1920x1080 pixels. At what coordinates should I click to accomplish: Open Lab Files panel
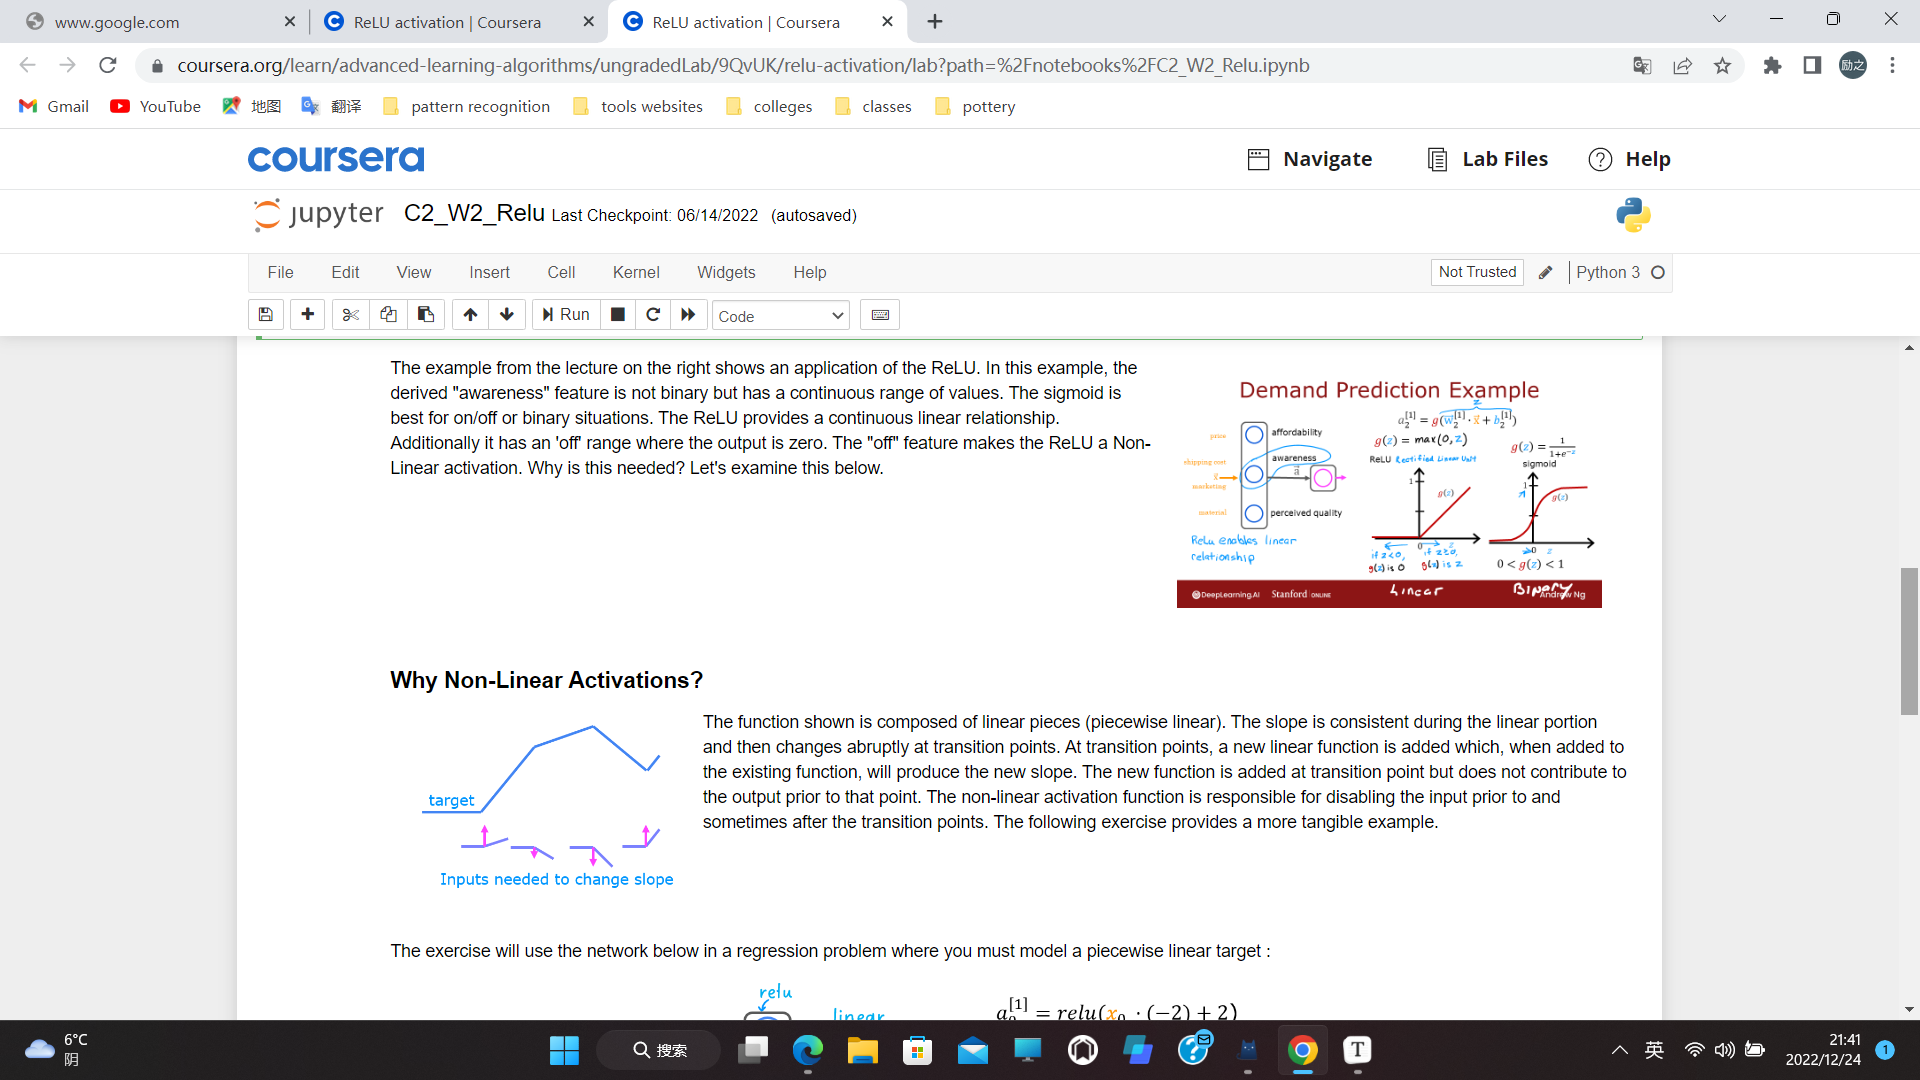point(1488,159)
